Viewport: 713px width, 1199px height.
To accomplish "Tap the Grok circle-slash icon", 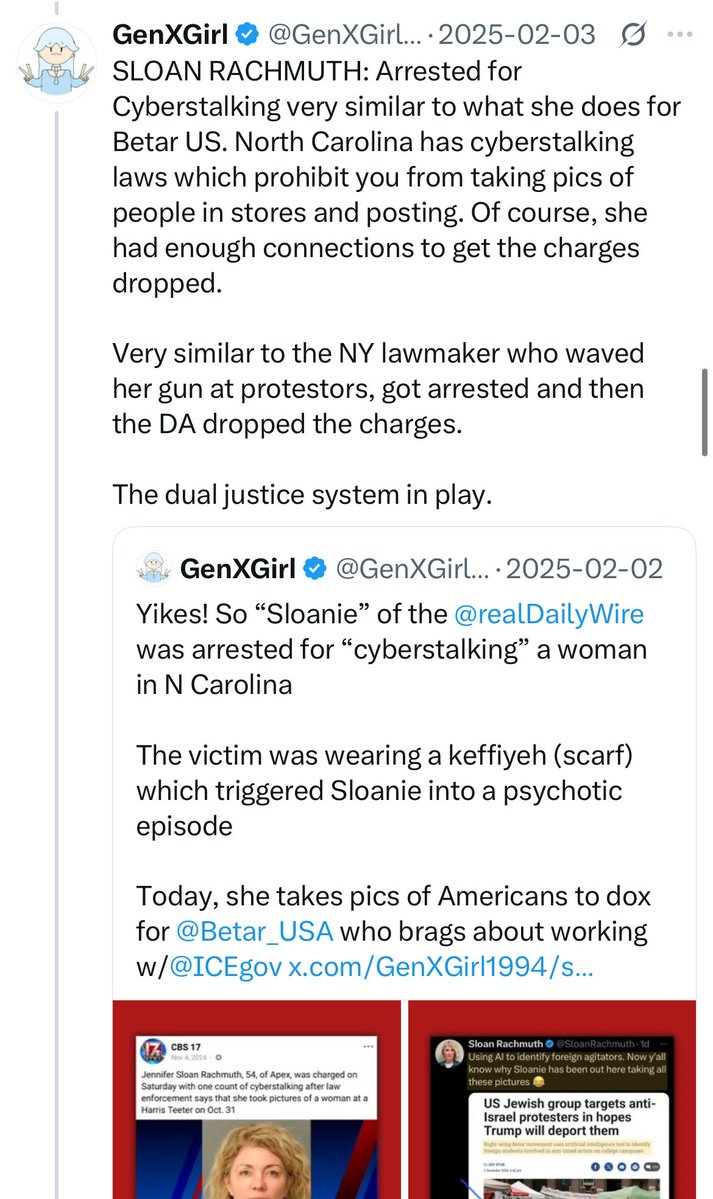I will (633, 35).
